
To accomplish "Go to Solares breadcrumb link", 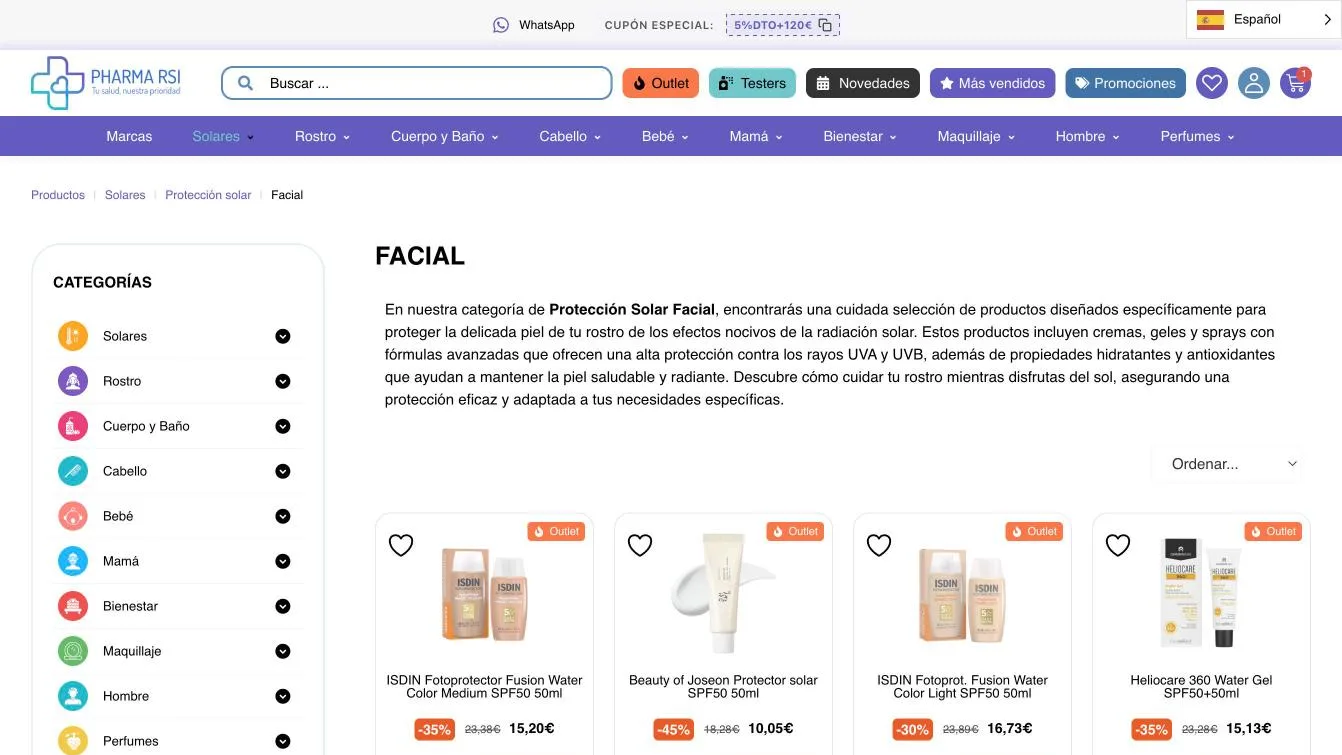I will click(x=125, y=195).
